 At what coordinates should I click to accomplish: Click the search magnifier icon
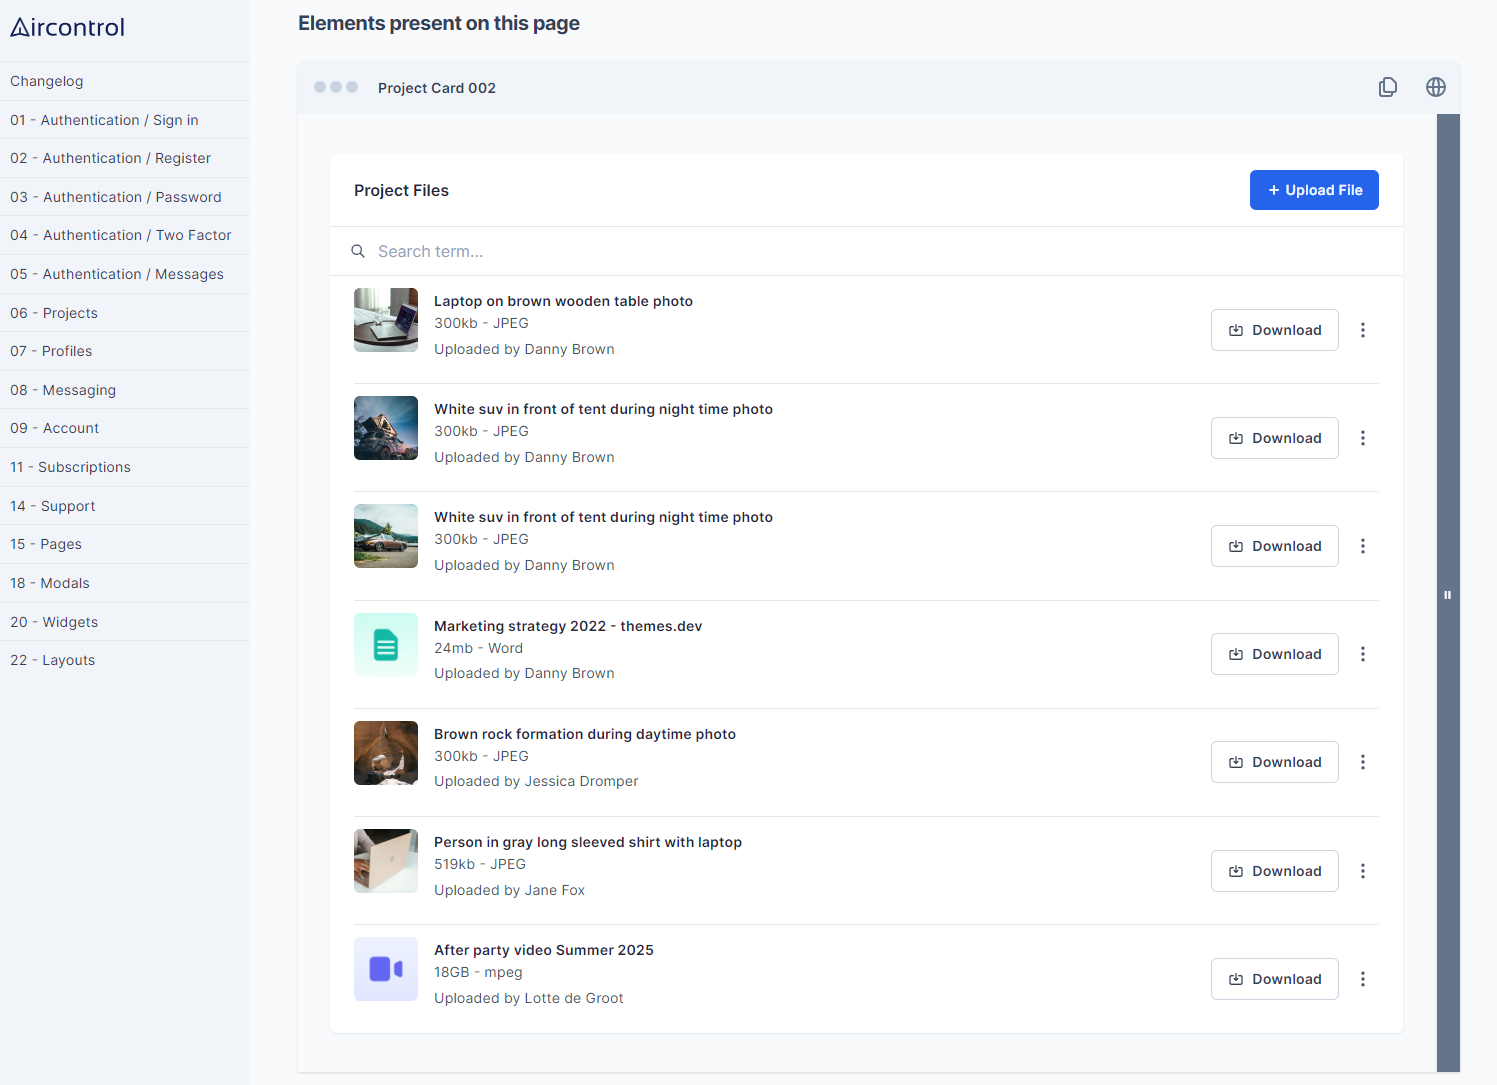tap(358, 251)
